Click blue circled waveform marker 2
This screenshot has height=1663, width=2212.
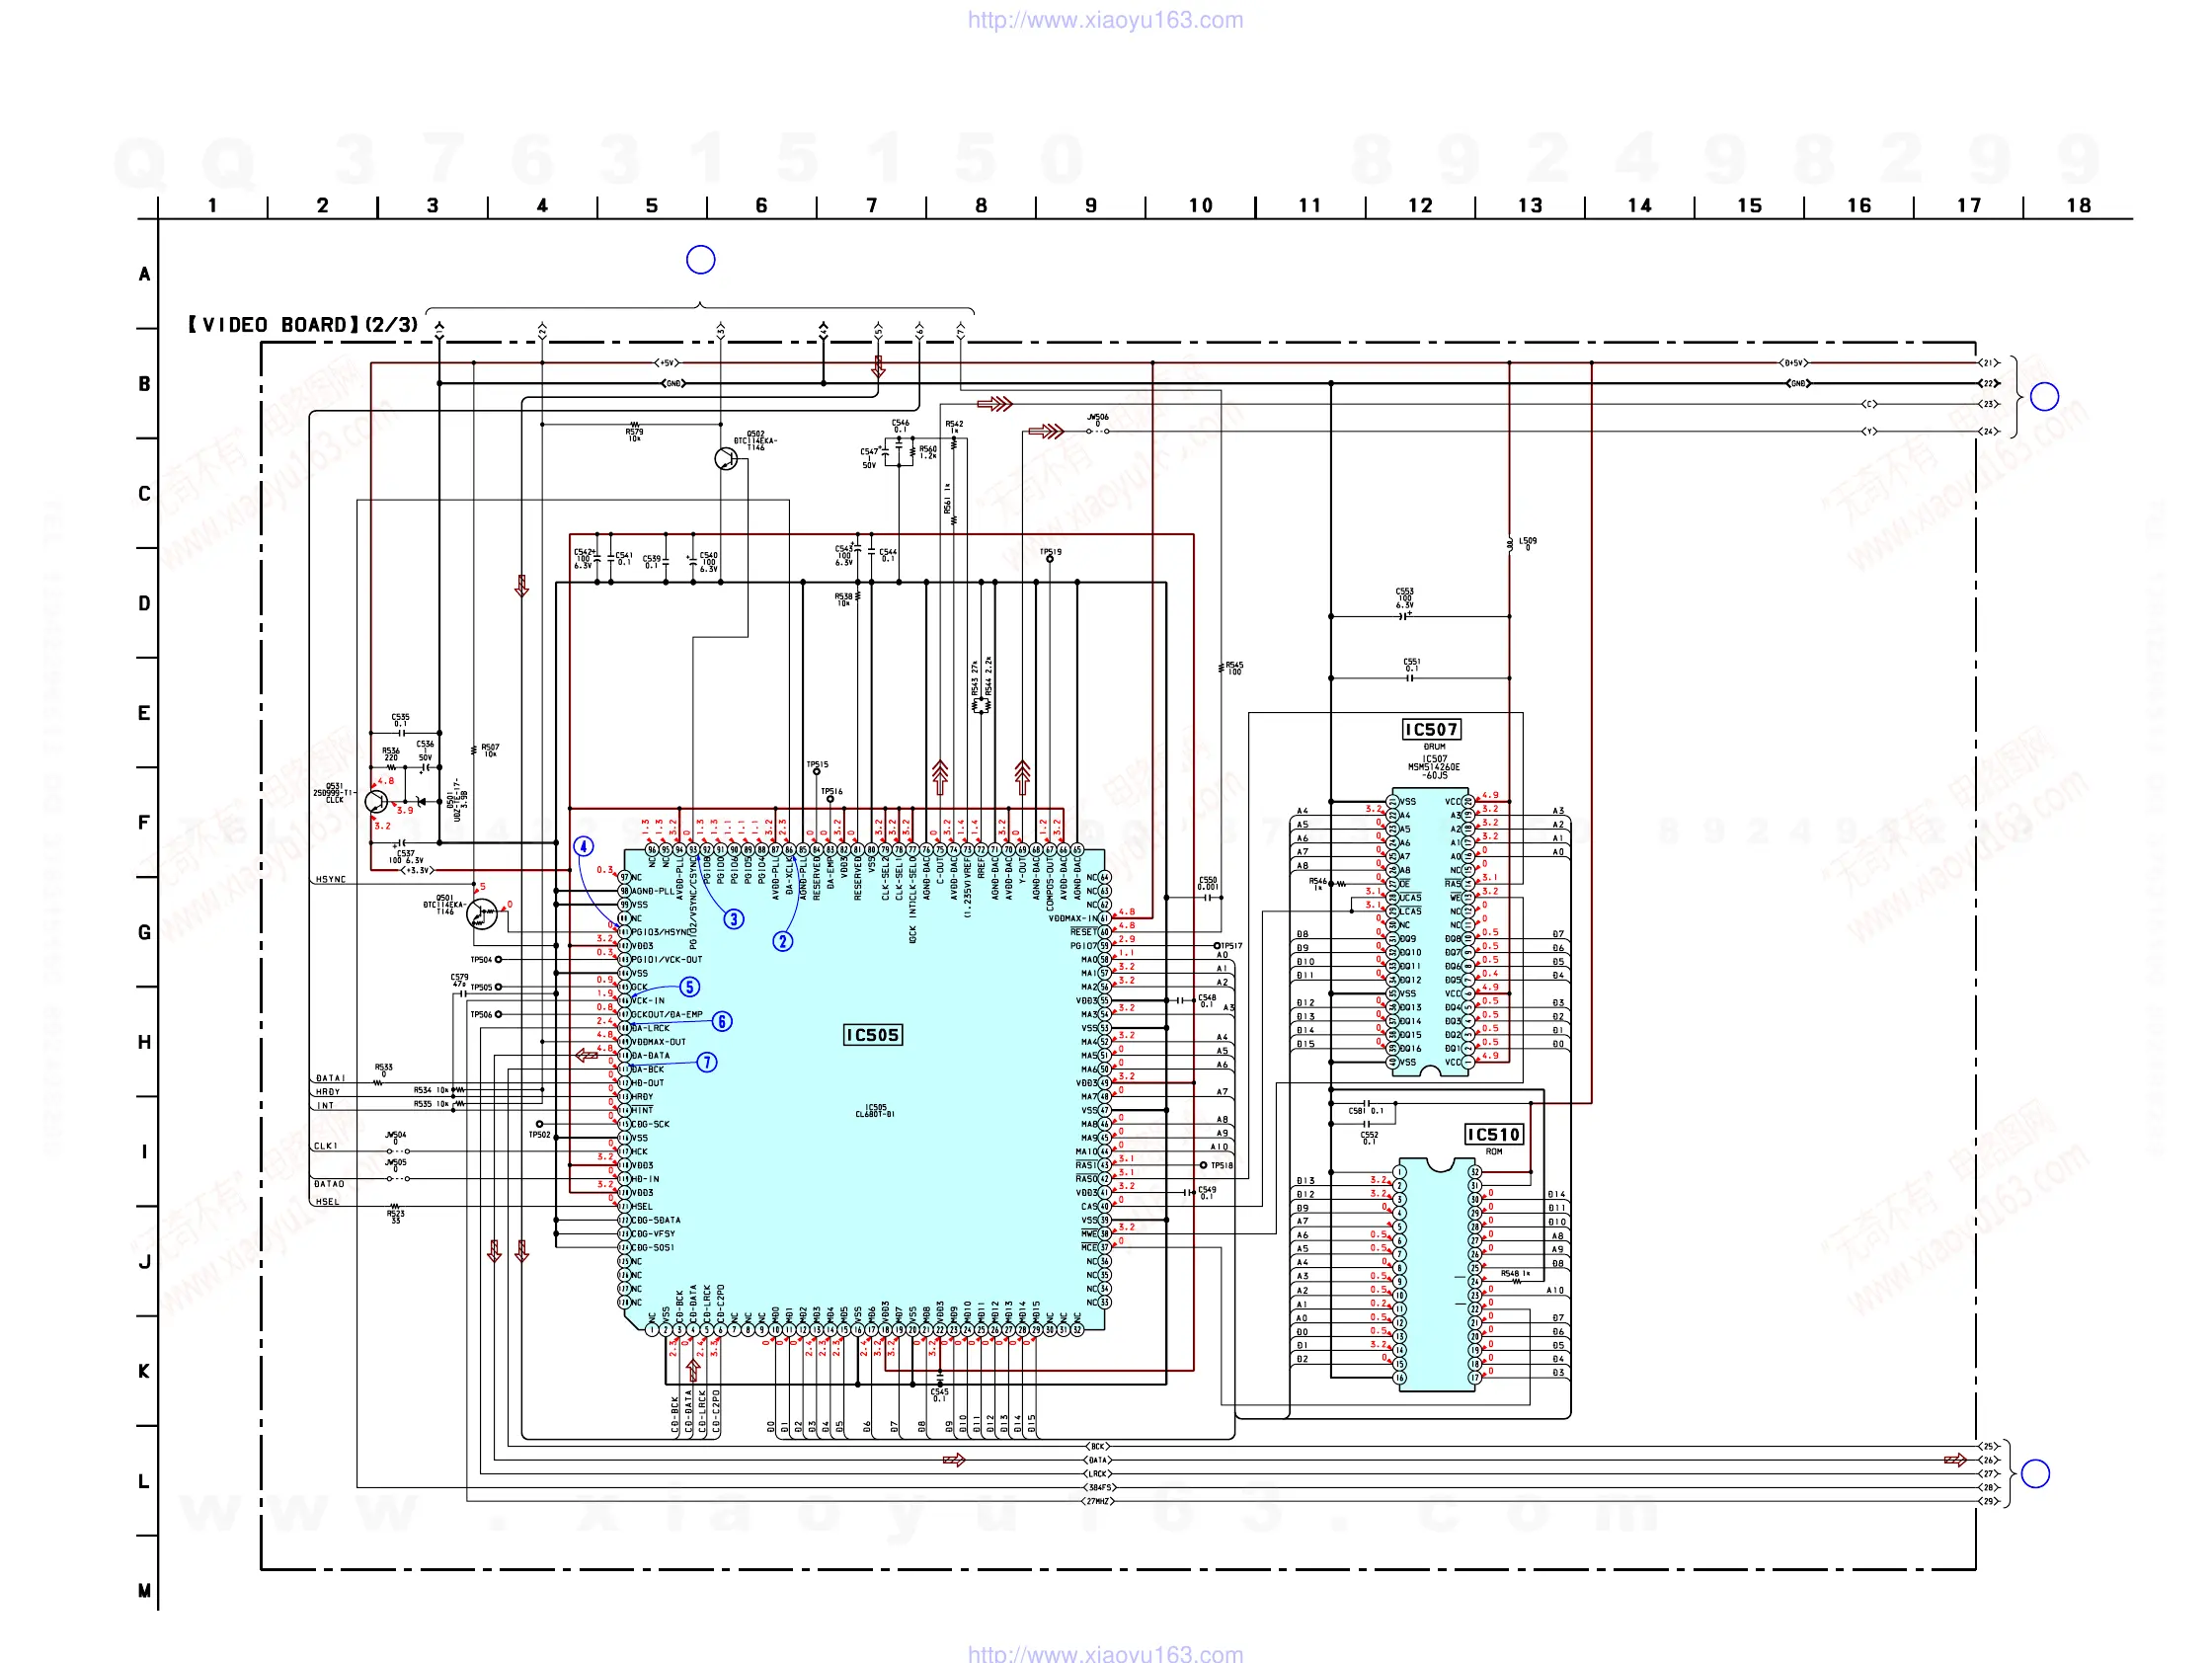coord(783,941)
